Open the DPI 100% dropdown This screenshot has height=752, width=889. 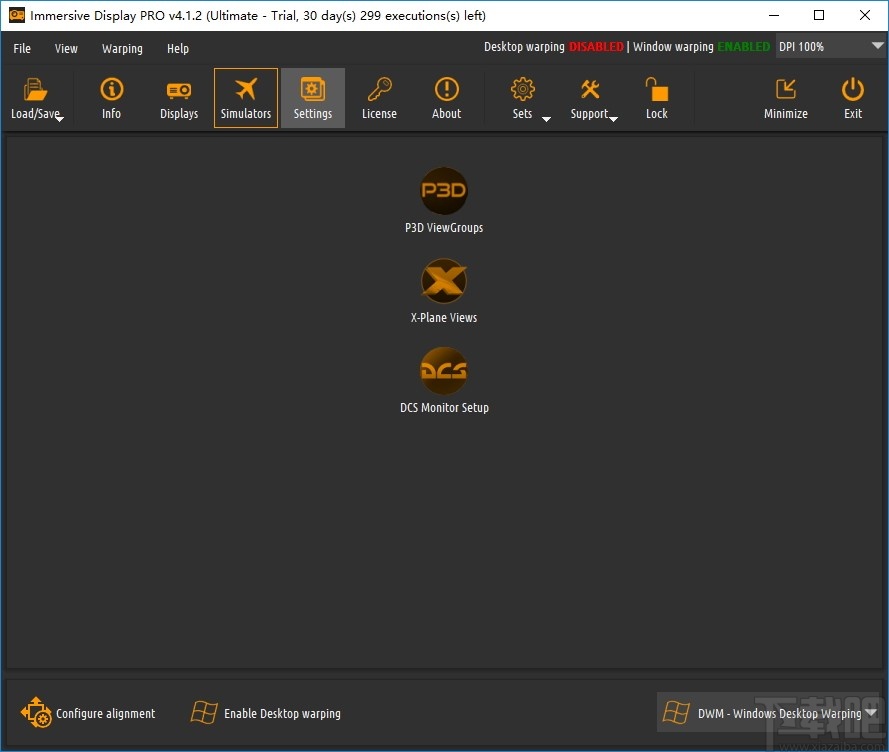tap(829, 47)
